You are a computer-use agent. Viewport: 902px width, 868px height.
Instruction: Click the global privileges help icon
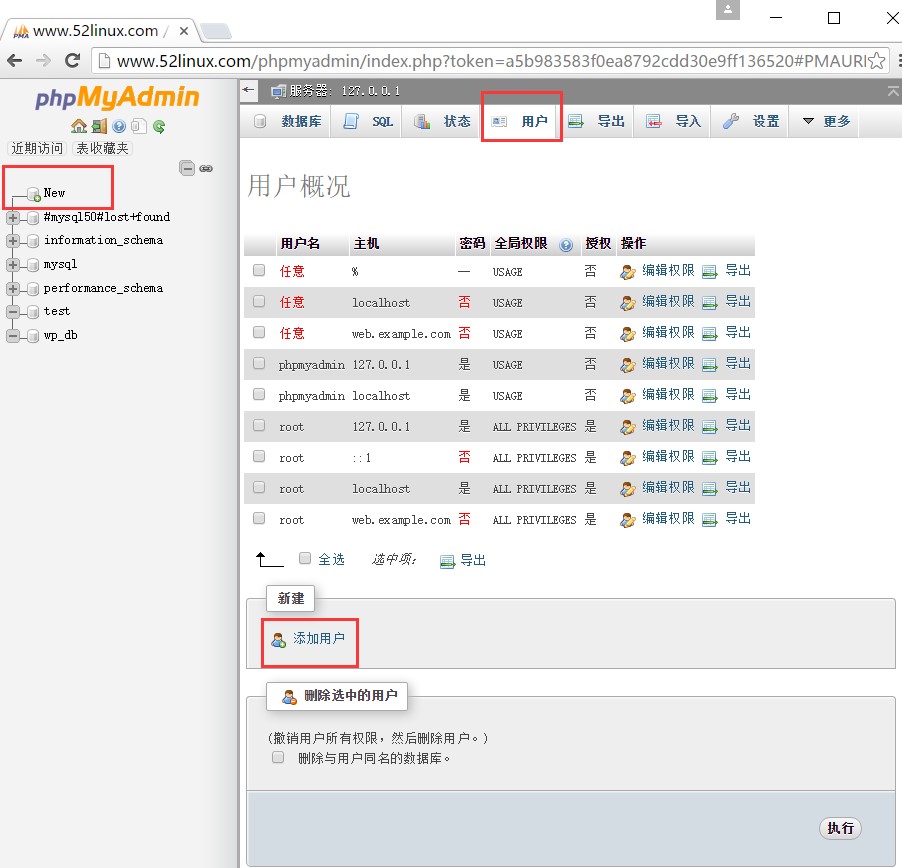(566, 245)
